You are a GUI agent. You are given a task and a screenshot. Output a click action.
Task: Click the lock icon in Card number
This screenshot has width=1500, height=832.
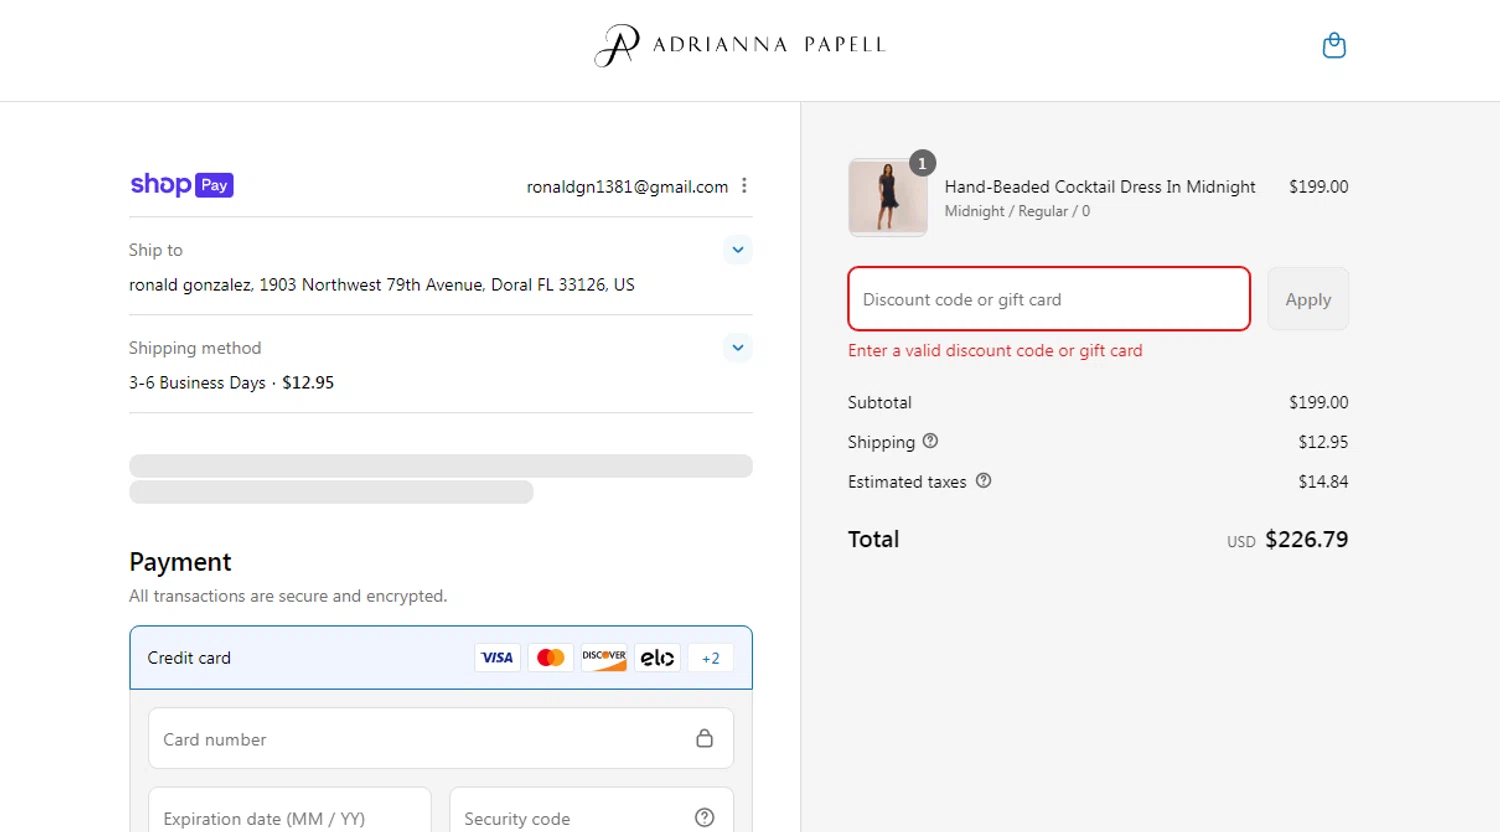(x=704, y=738)
